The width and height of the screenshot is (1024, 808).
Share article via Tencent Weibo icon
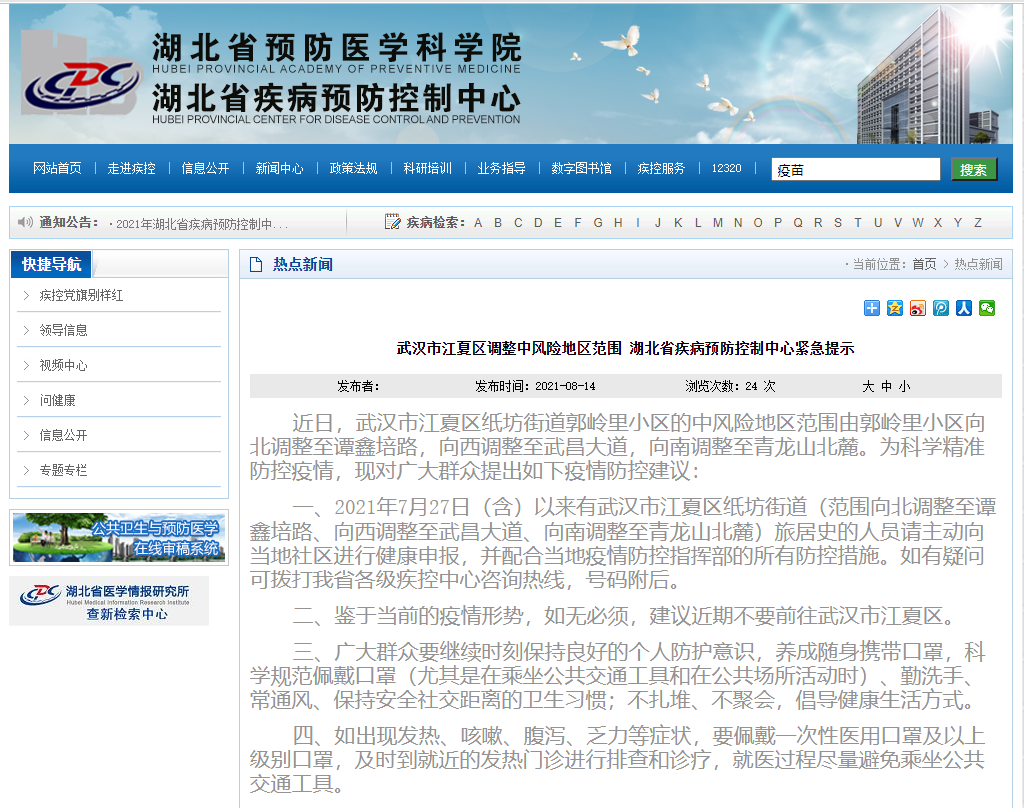pos(940,308)
